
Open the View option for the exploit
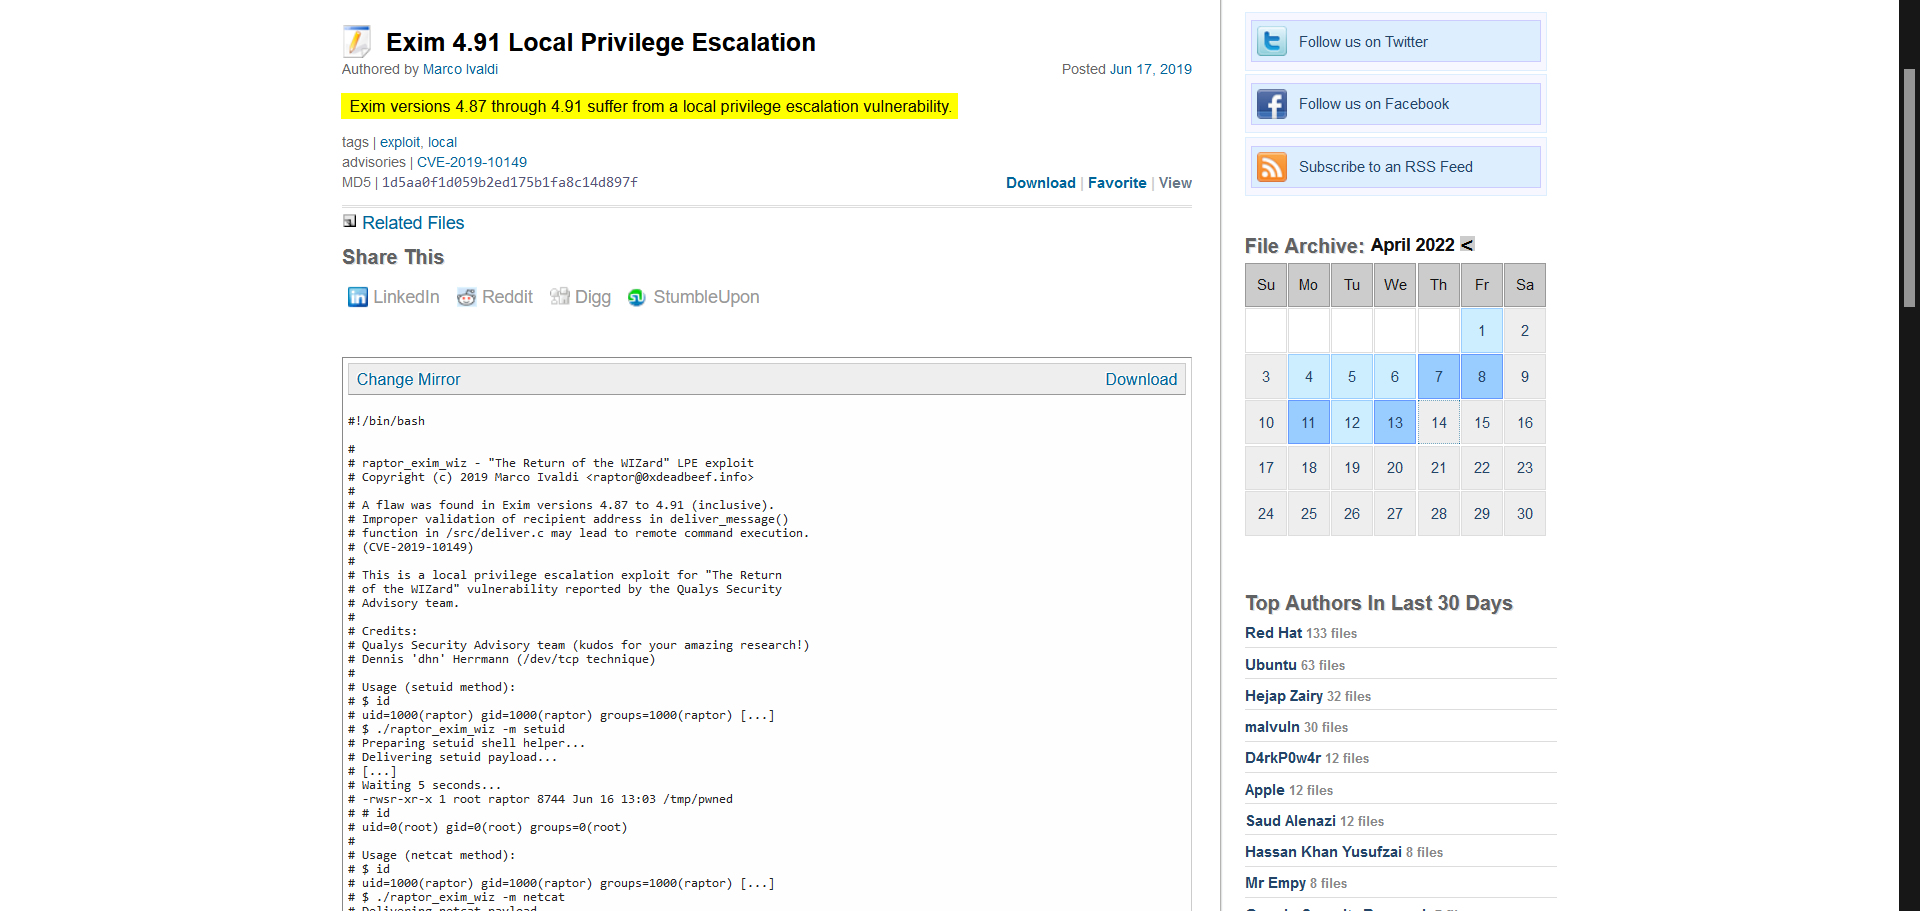tap(1174, 183)
